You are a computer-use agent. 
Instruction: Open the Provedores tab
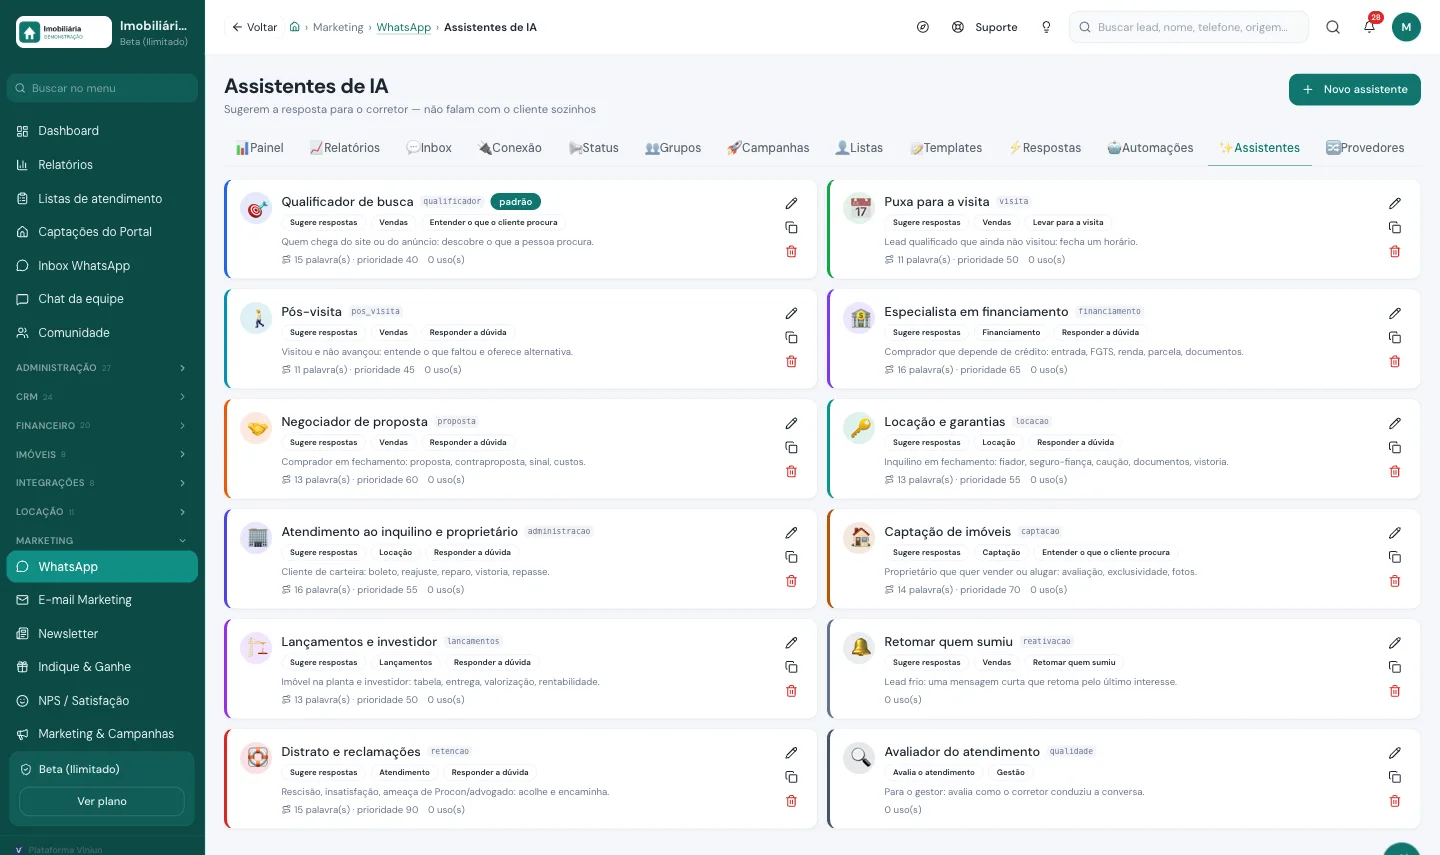tap(1365, 148)
